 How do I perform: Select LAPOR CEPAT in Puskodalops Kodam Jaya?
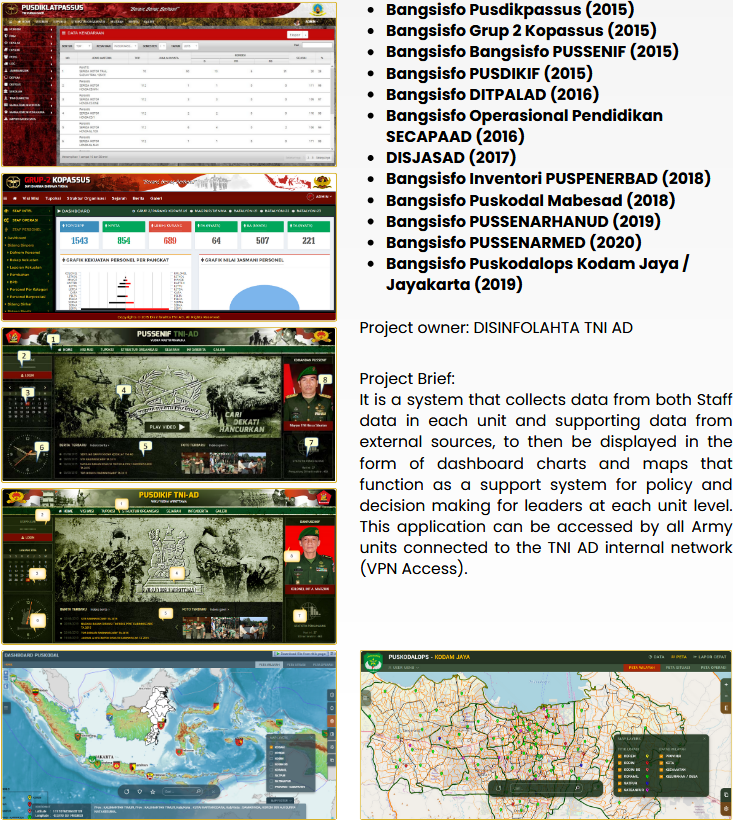pyautogui.click(x=710, y=657)
